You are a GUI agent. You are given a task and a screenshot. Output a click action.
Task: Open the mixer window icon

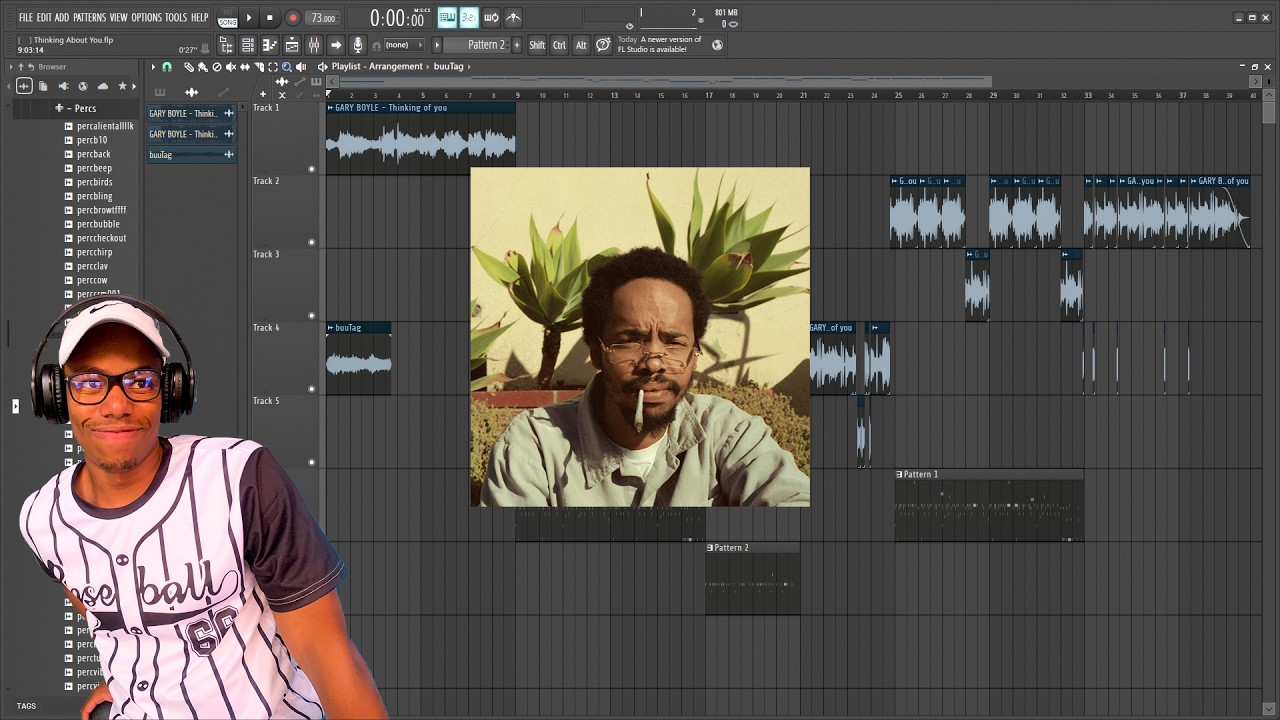coord(313,45)
